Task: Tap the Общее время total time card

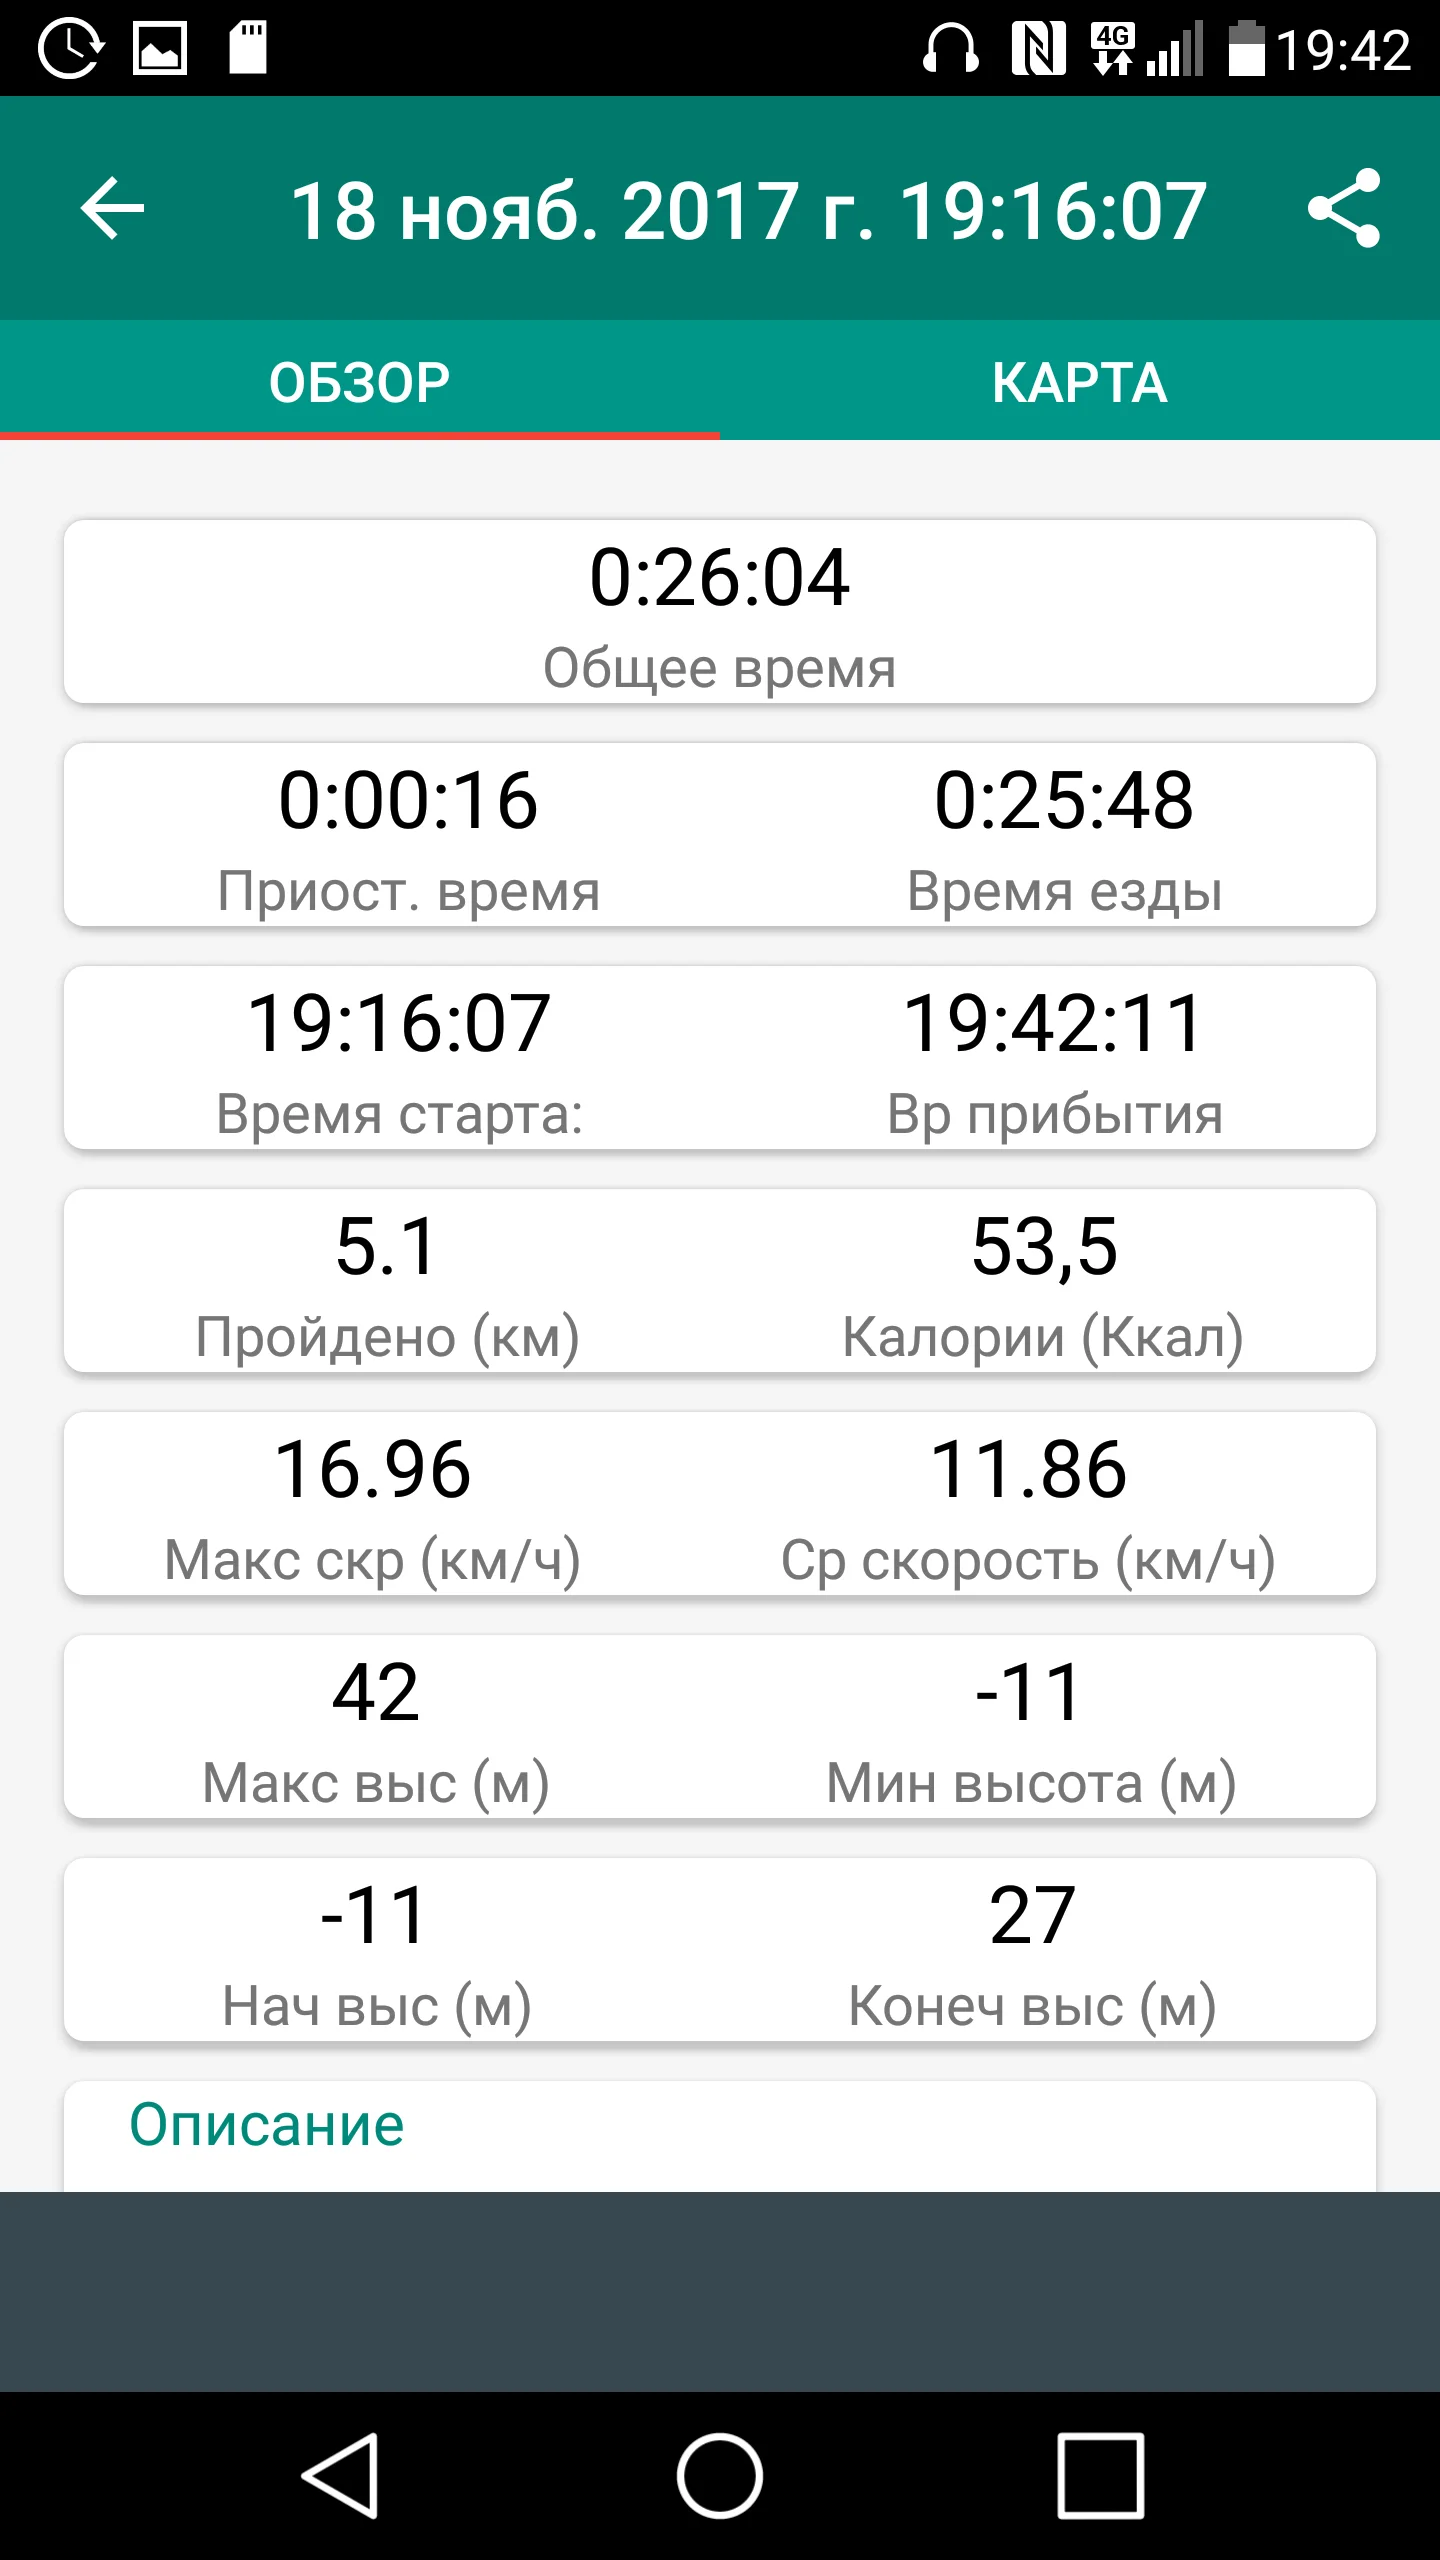Action: 720,612
